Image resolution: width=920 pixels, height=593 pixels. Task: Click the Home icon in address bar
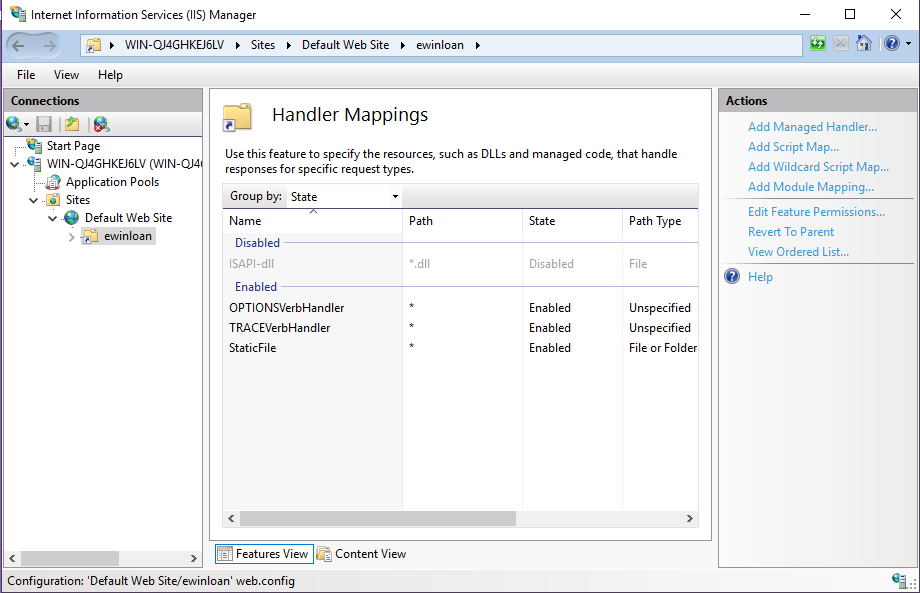[x=864, y=43]
